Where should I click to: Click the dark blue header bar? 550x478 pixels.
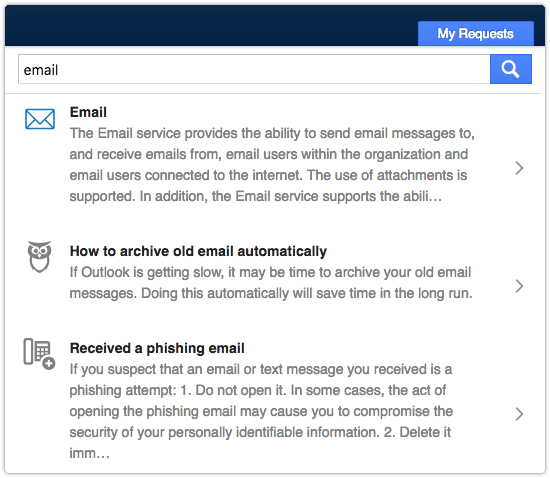click(x=210, y=25)
